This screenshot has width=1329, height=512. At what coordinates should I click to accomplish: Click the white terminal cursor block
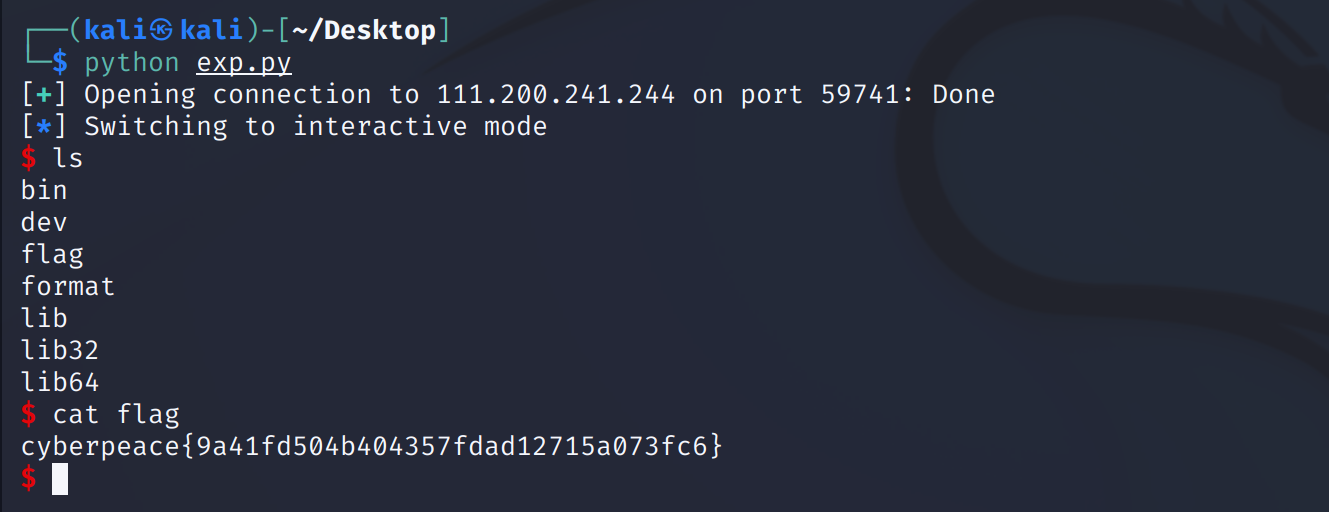tap(60, 479)
